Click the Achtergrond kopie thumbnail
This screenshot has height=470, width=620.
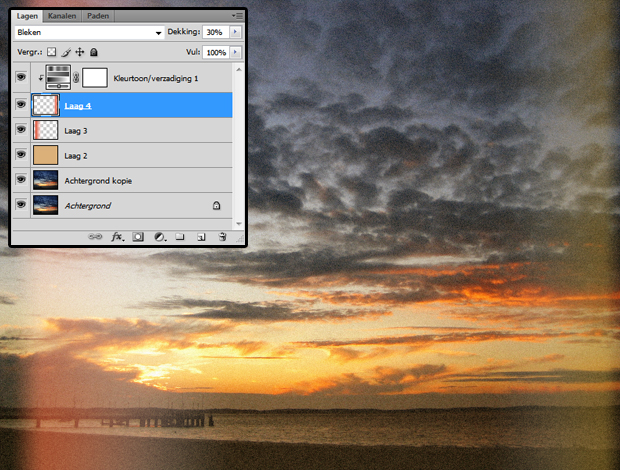coord(45,180)
